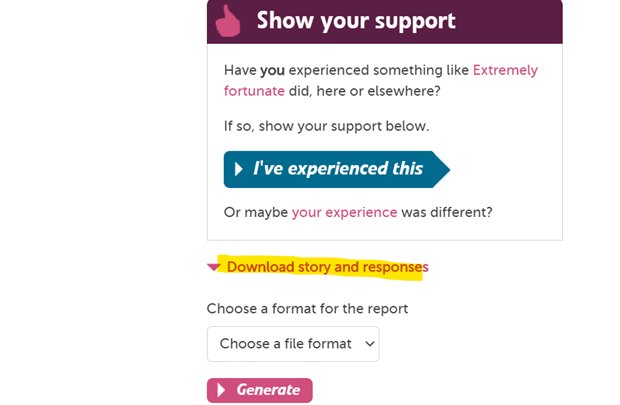This screenshot has width=620, height=405.
Task: Click the bold word you in the question
Action: pyautogui.click(x=272, y=70)
